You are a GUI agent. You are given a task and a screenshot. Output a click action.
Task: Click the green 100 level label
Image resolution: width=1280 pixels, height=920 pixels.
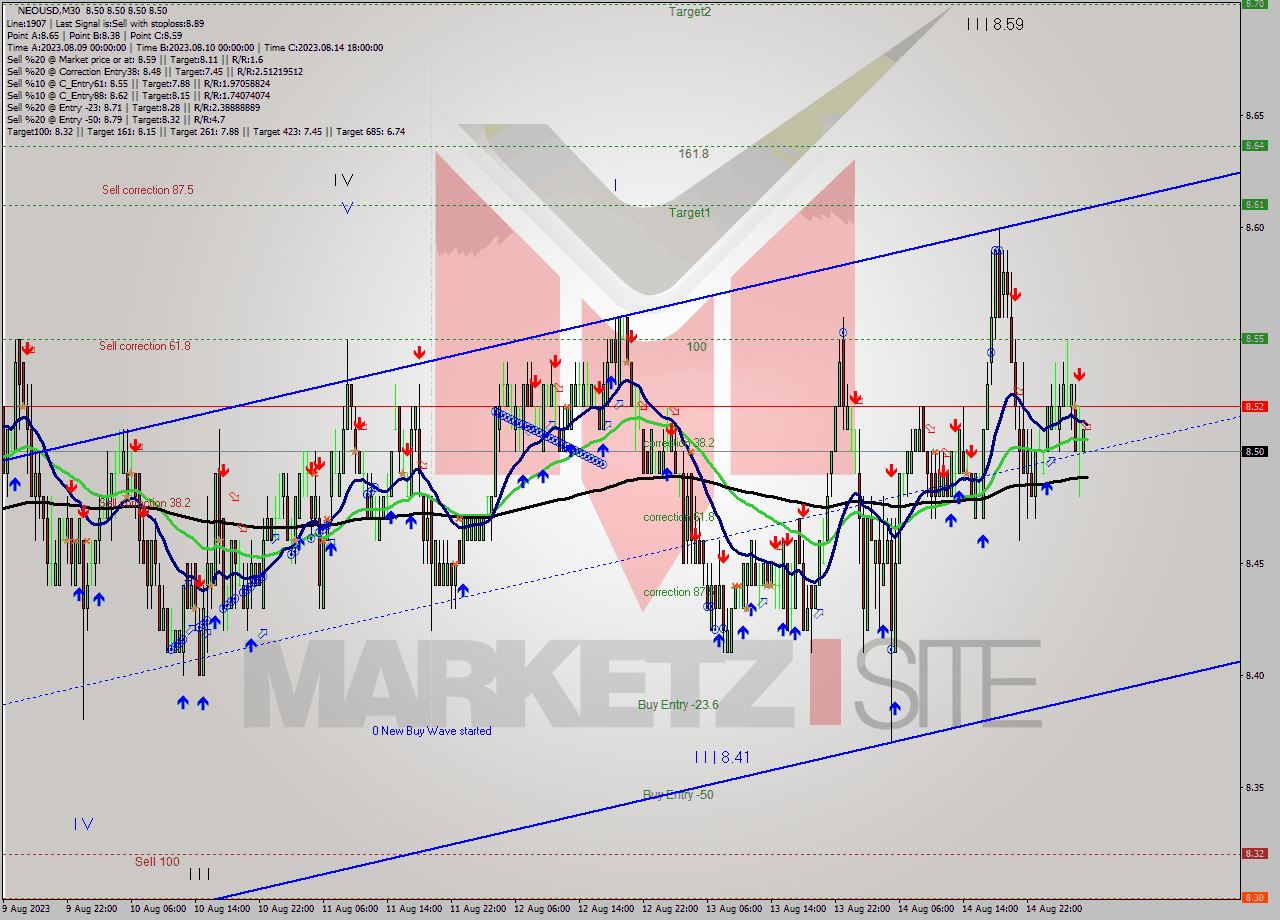pos(697,347)
